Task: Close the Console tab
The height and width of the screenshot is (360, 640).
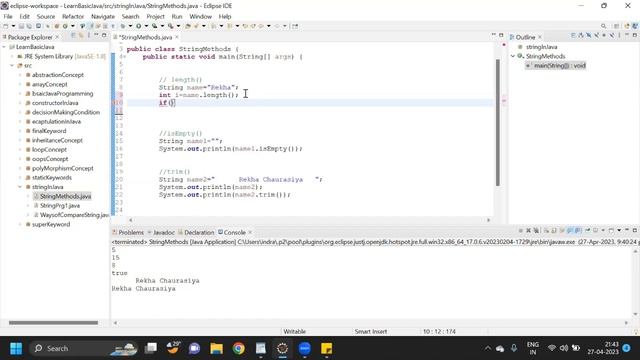Action: pyautogui.click(x=250, y=232)
